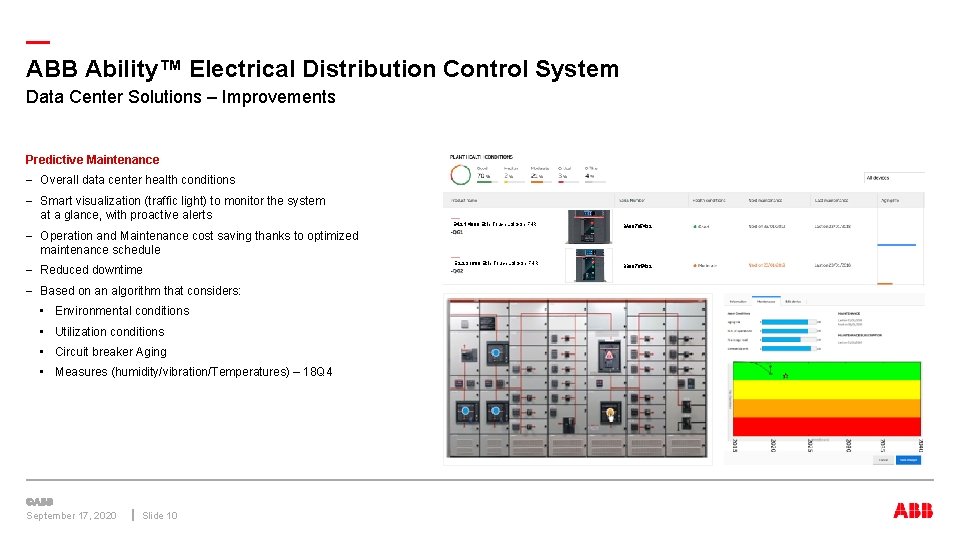Click the orange Moderate status dot in the -QG2 row
This screenshot has width=960, height=540.
(x=695, y=266)
